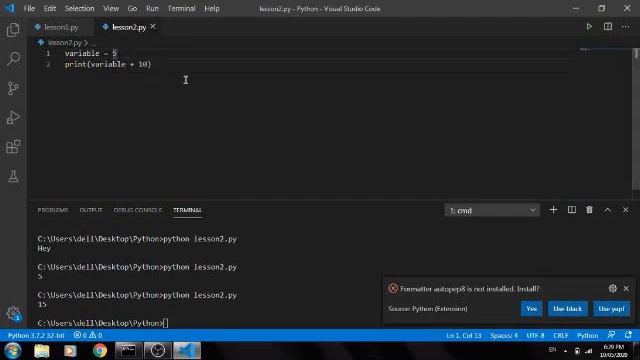Screen dimensions: 640x360
Task: Click the terminal prompt input line
Action: coord(103,323)
